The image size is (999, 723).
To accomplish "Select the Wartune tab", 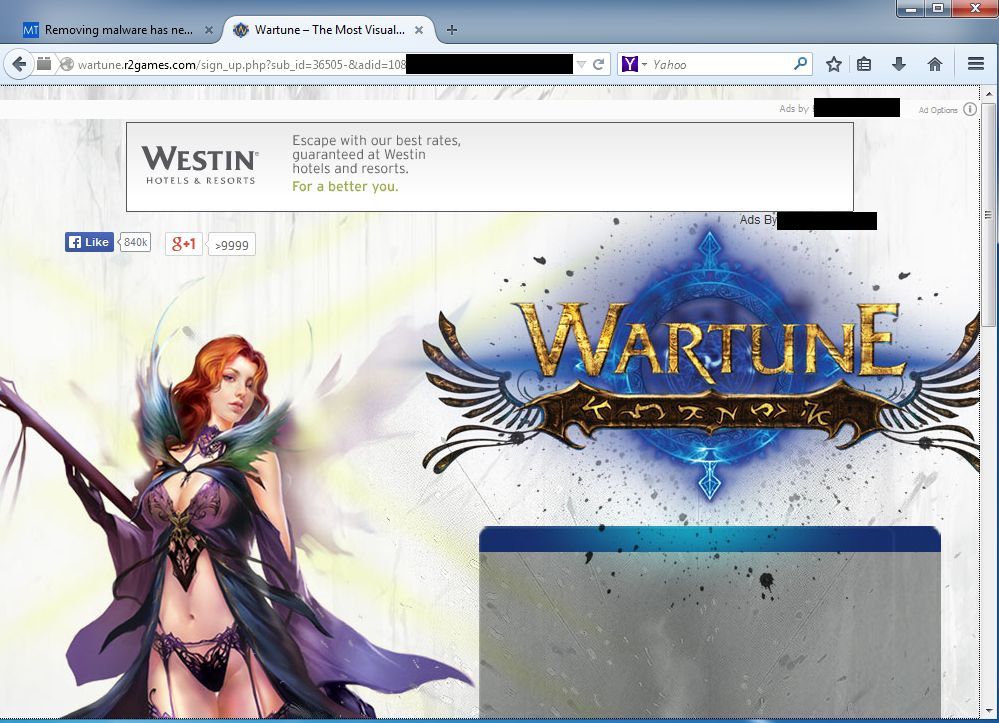I will click(x=328, y=30).
